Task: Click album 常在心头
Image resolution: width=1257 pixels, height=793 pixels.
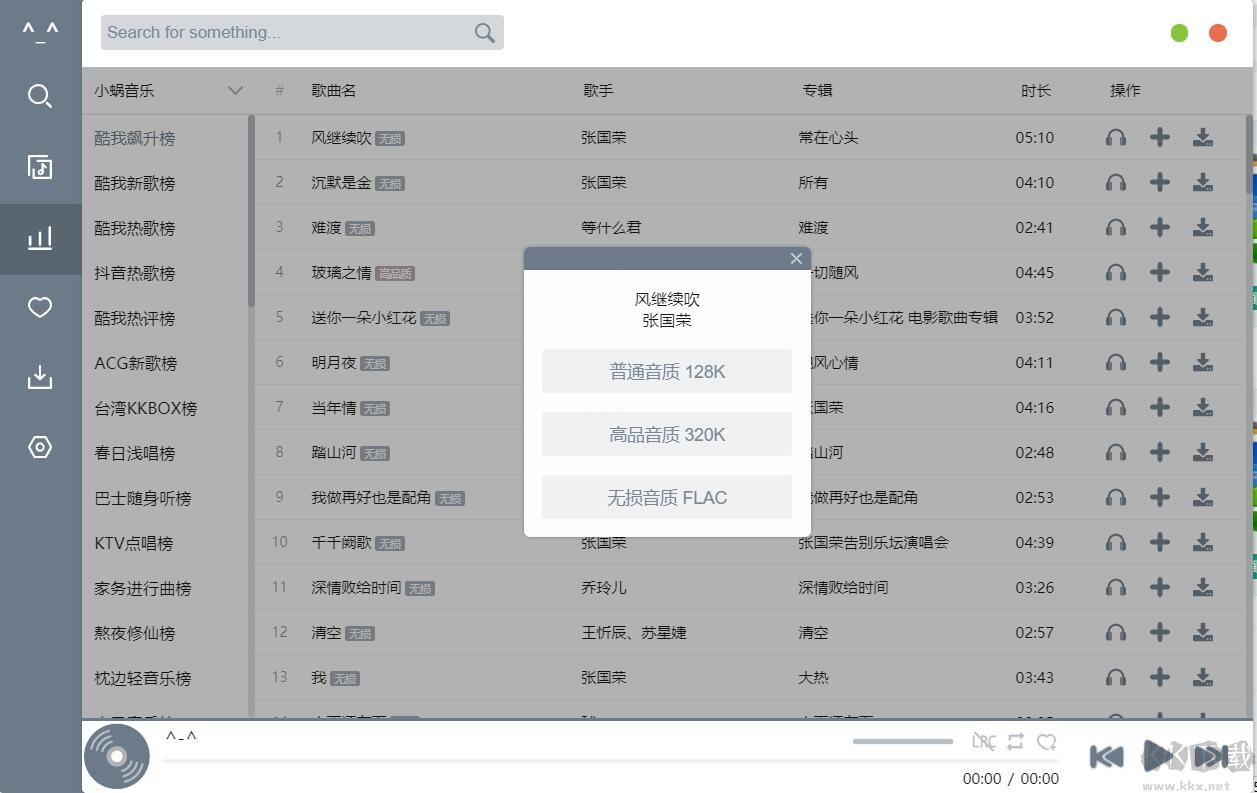Action: pyautogui.click(x=828, y=138)
